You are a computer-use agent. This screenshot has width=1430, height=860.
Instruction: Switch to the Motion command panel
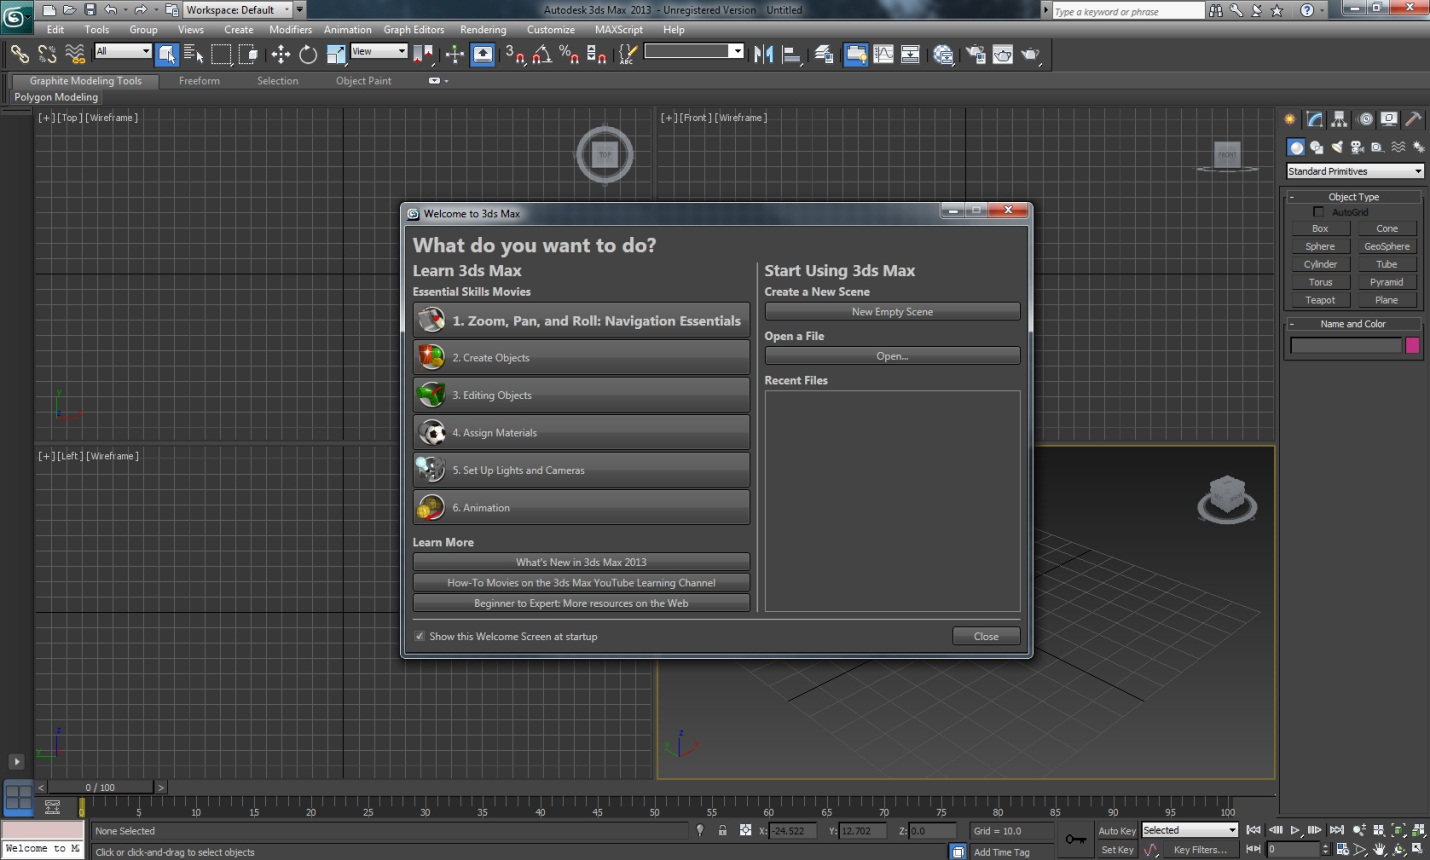coord(1365,119)
